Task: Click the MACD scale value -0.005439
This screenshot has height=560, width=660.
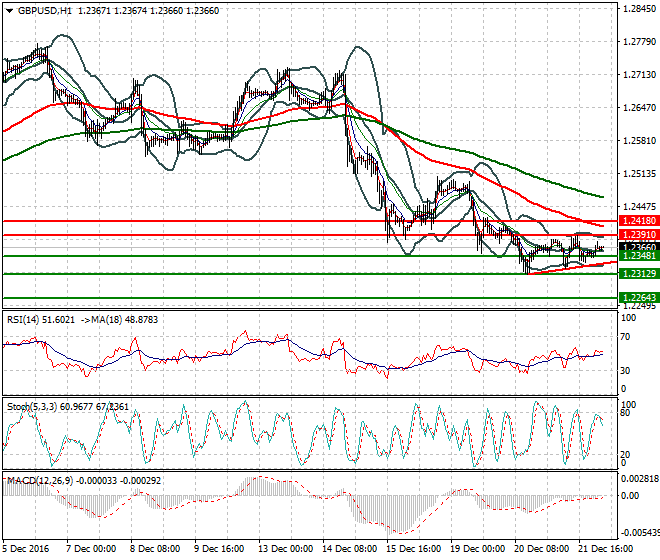Action: coord(640,533)
